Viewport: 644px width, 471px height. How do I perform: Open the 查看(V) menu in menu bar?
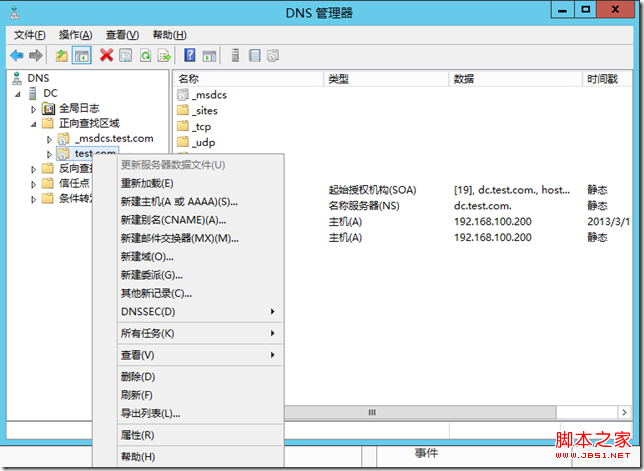click(x=122, y=35)
